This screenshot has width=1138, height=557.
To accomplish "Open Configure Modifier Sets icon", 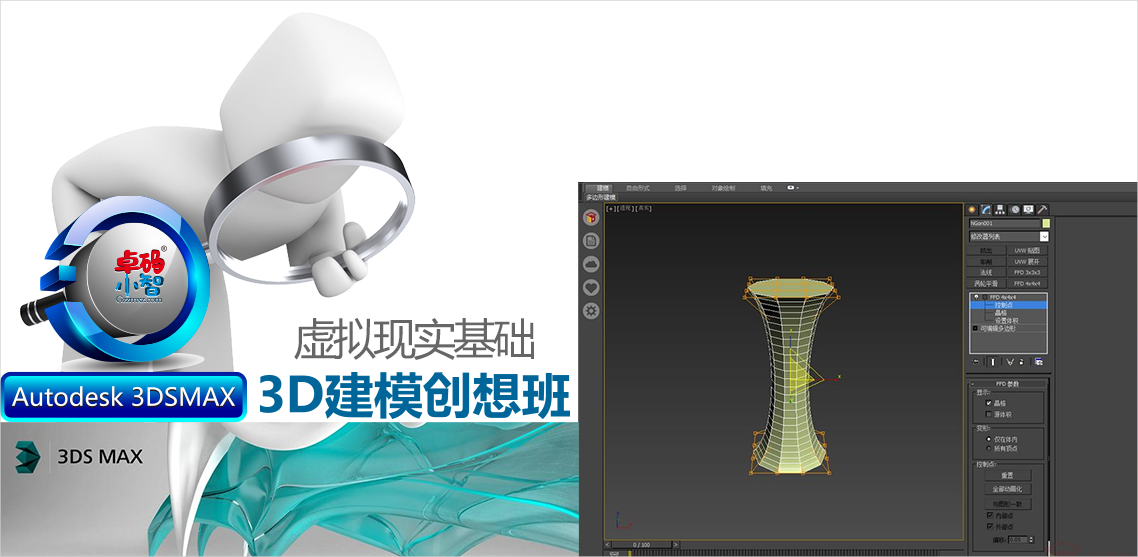I will click(x=1039, y=362).
